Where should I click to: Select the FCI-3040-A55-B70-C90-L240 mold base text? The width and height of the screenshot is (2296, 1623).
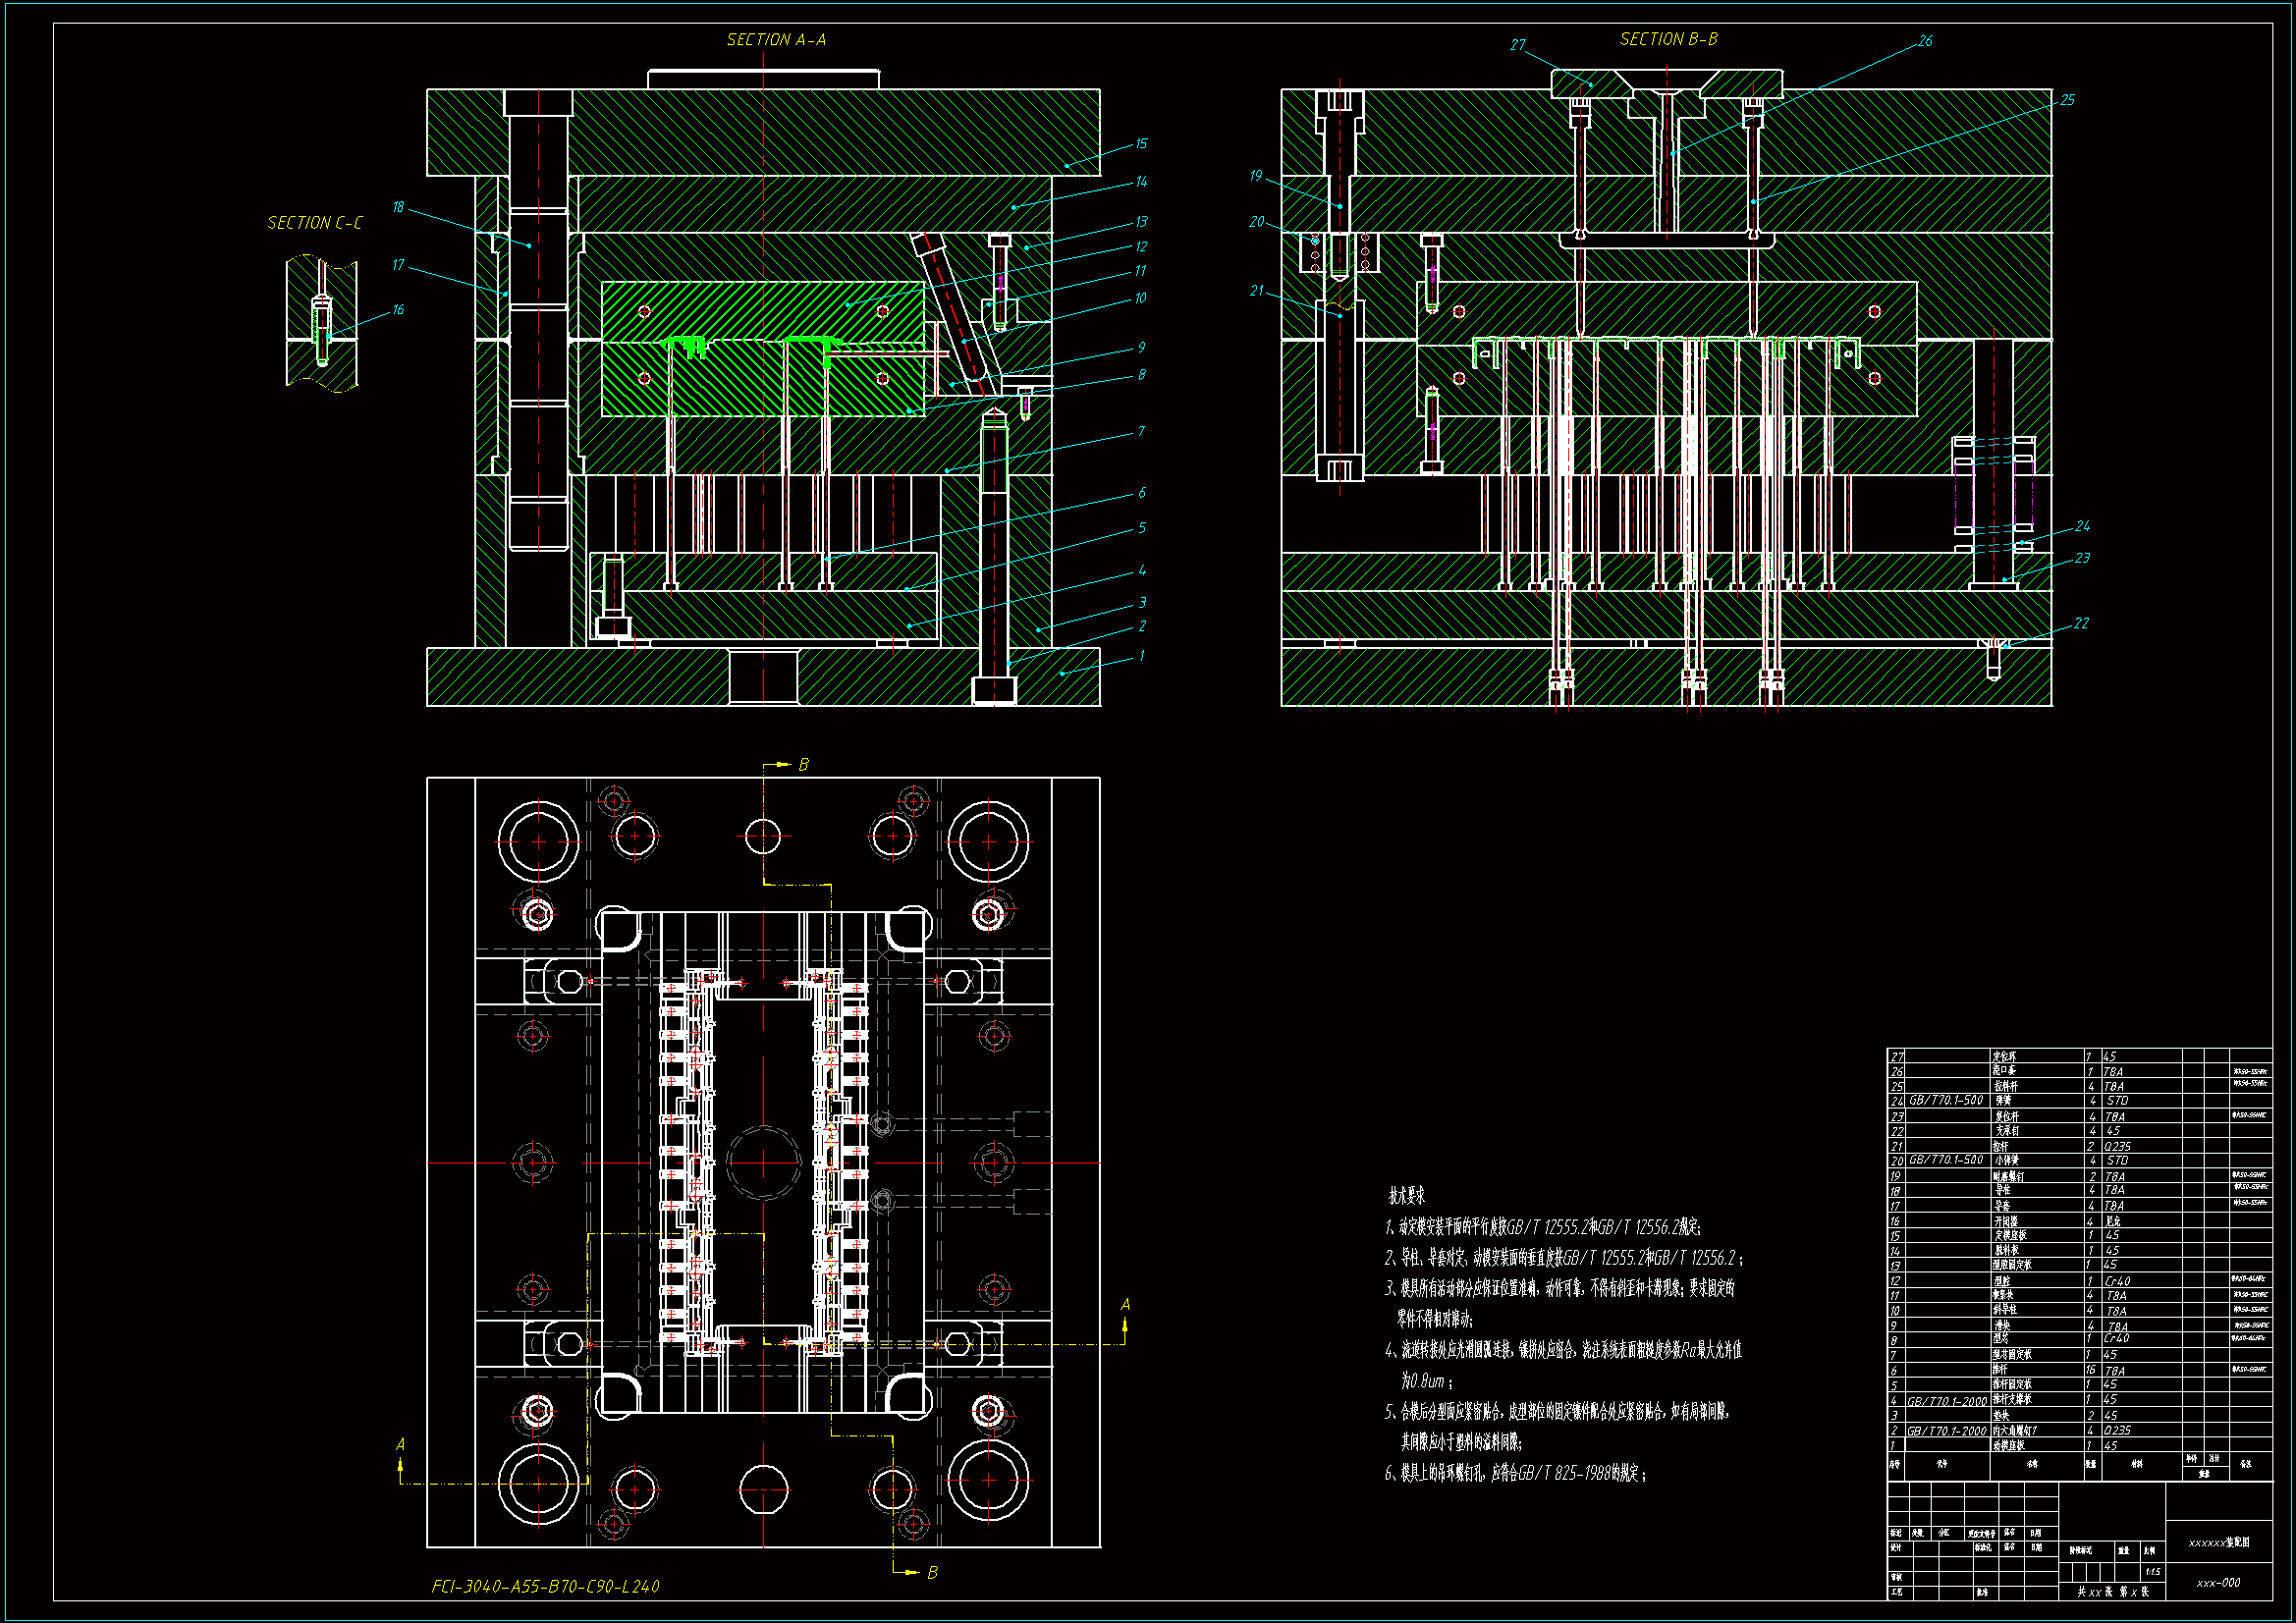pyautogui.click(x=546, y=1586)
